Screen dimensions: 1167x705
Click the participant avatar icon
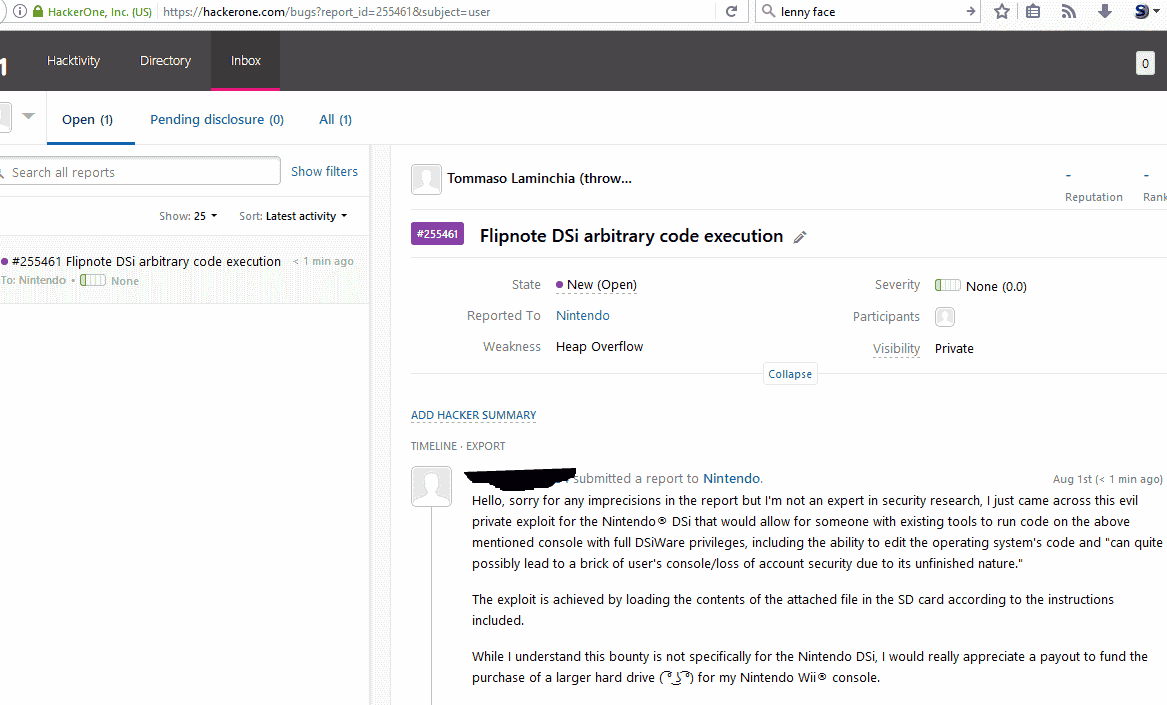(944, 316)
